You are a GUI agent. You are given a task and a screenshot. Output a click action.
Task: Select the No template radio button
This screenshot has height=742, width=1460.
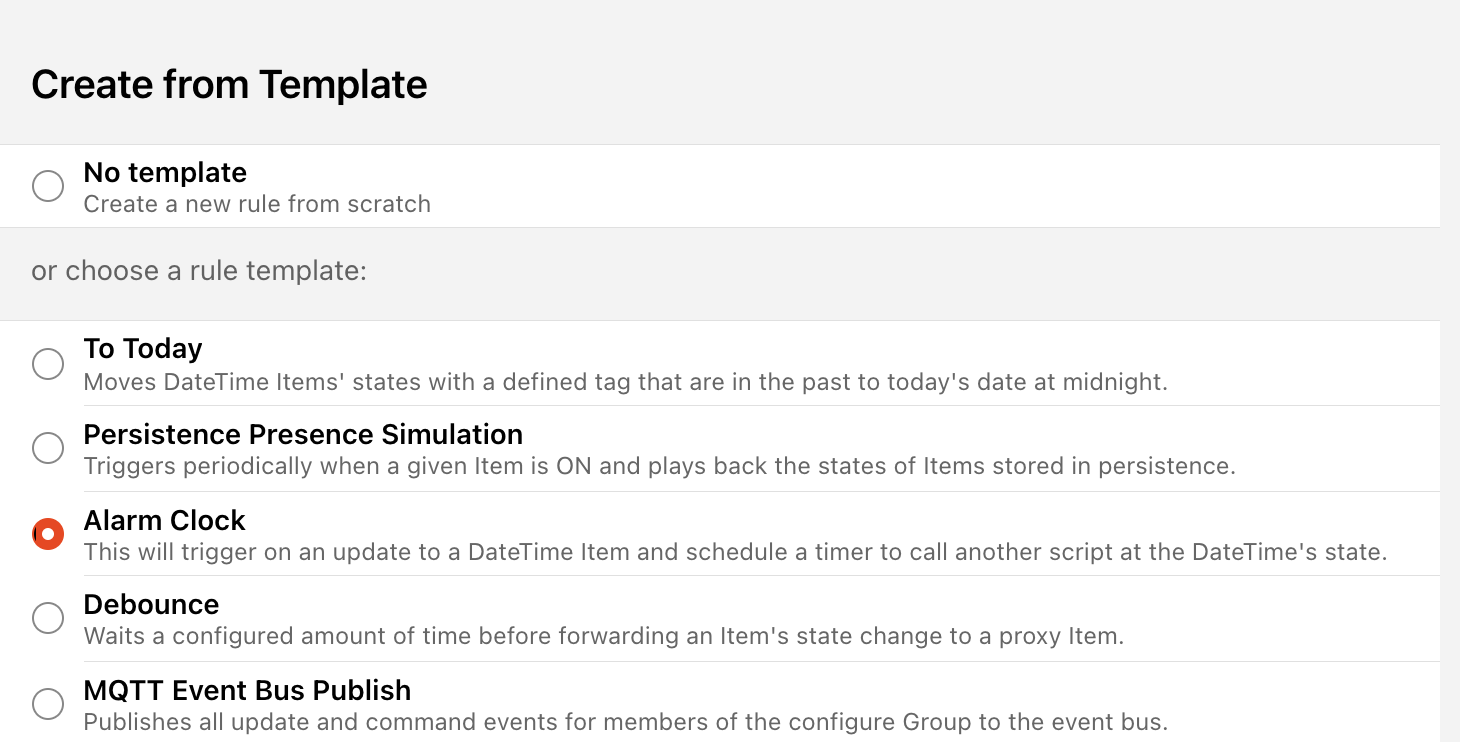[x=48, y=186]
